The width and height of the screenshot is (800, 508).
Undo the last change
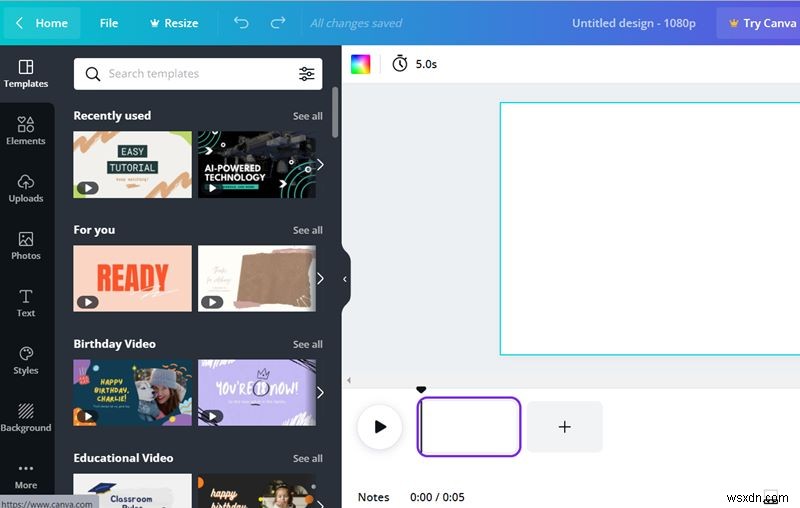click(241, 22)
